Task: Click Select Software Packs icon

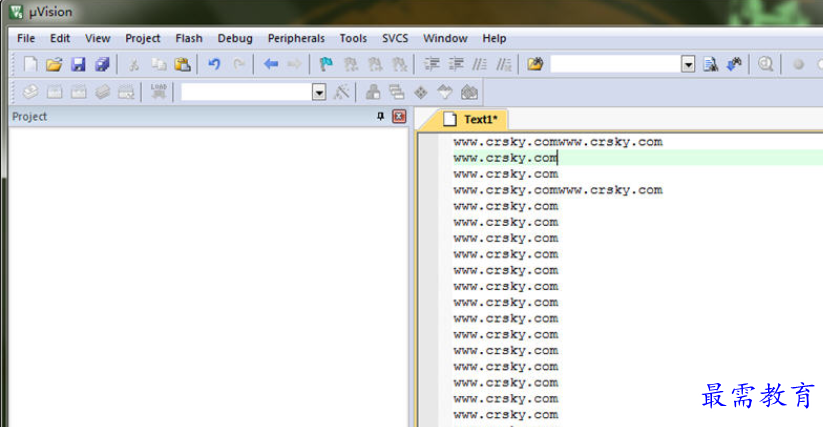Action: point(445,92)
